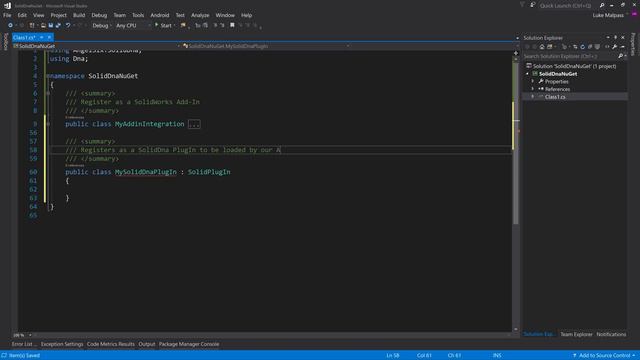This screenshot has height=360, width=640.
Task: Click the Save All icon in the toolbar
Action: 58,25
